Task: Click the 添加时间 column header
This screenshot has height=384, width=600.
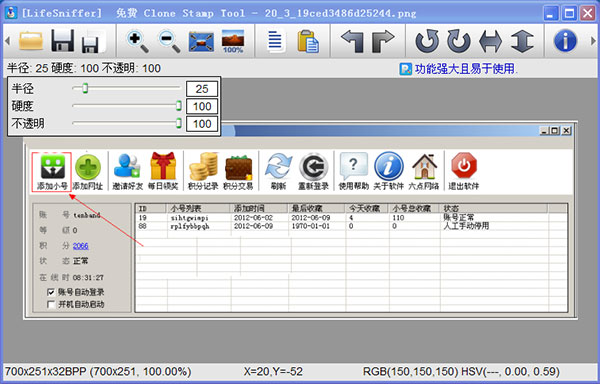Action: [x=259, y=208]
